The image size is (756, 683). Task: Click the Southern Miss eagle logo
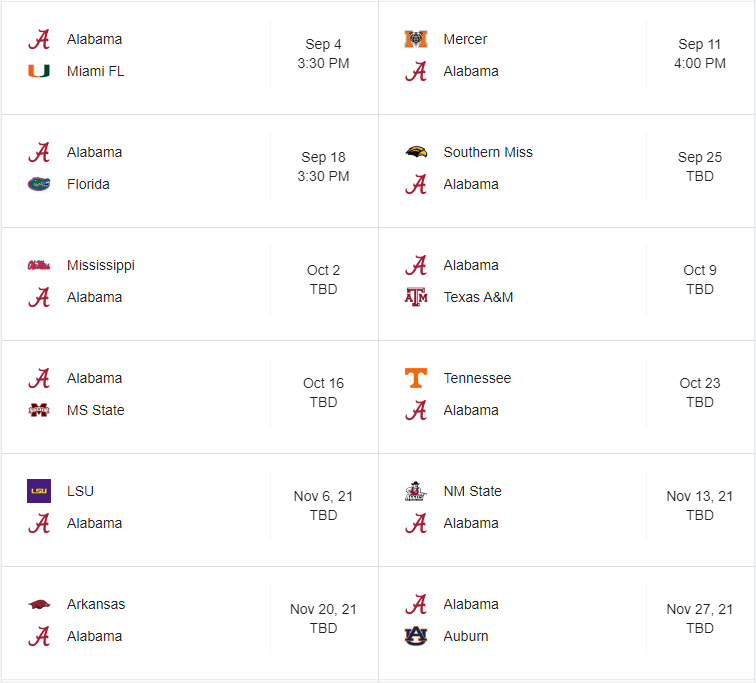pyautogui.click(x=416, y=152)
